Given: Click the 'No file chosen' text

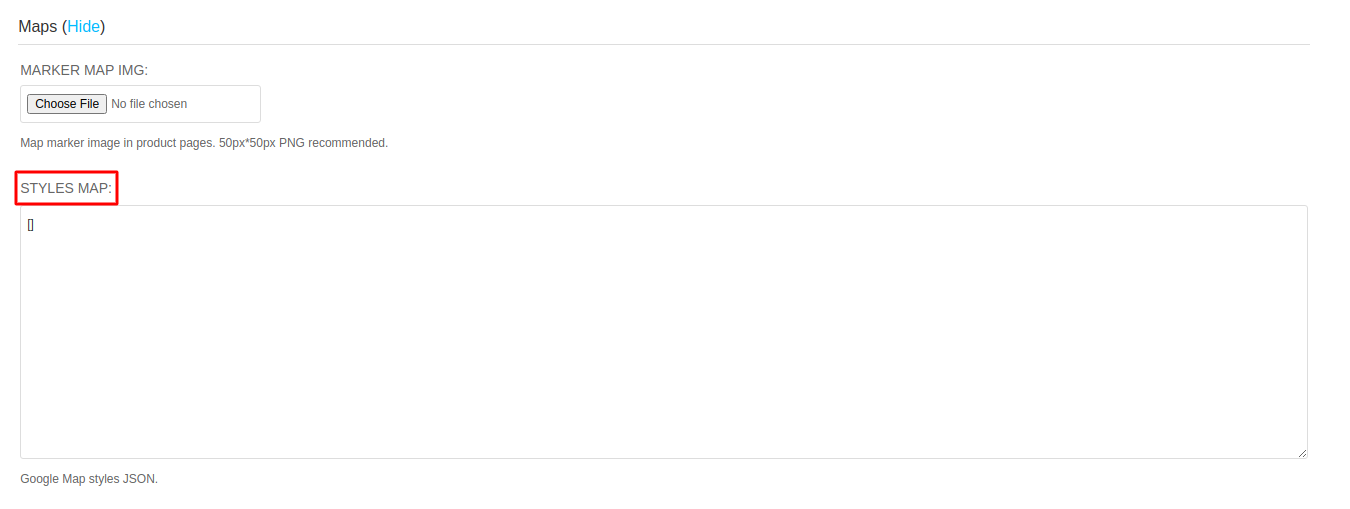Looking at the screenshot, I should click(149, 104).
